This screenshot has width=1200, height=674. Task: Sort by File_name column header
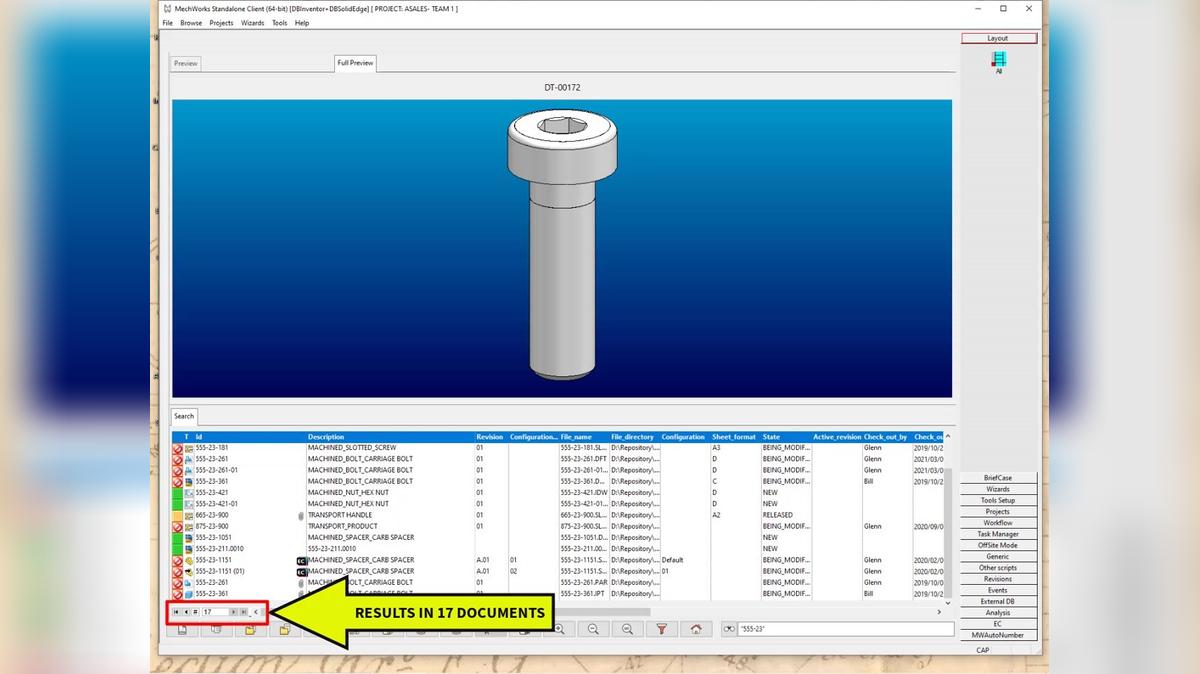tap(584, 437)
